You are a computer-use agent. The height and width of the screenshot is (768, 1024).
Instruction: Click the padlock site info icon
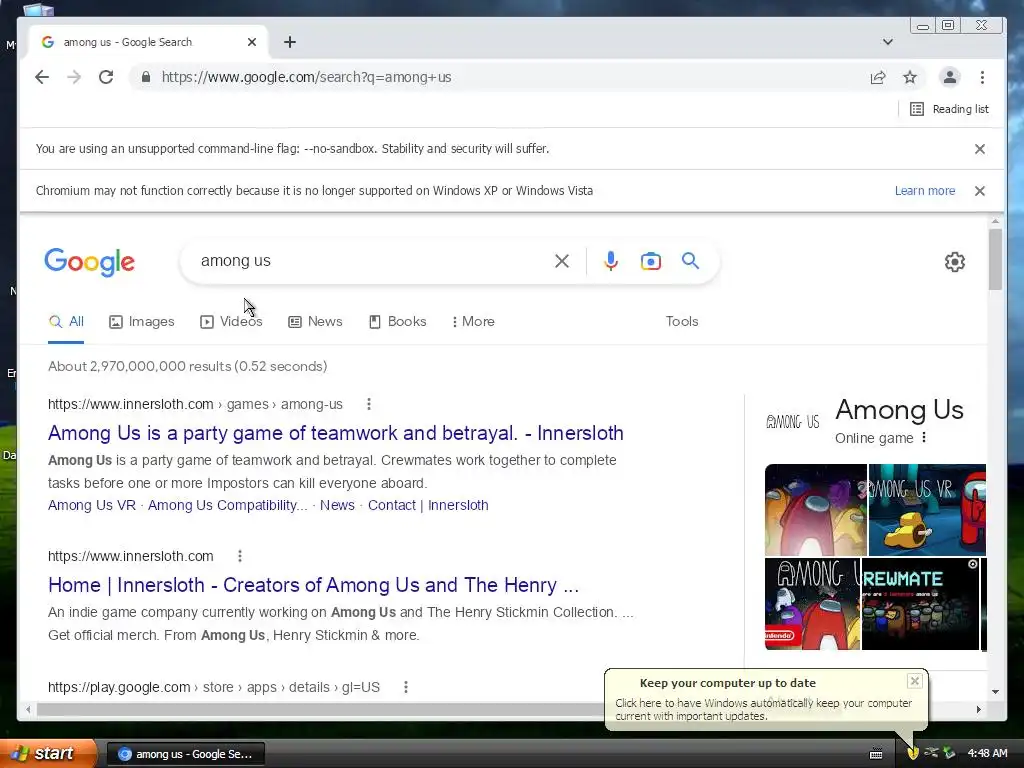coord(146,77)
